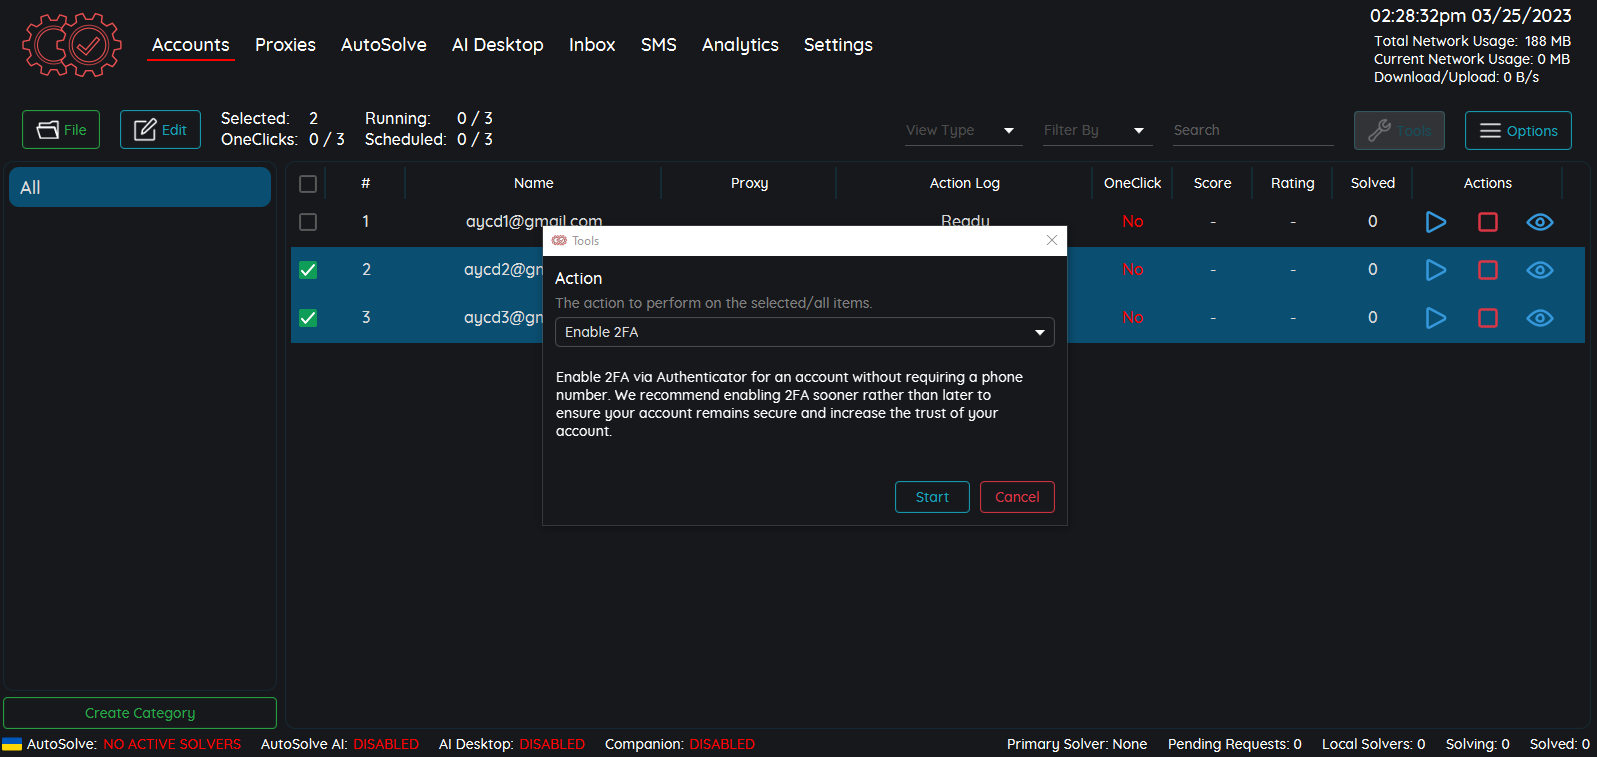The height and width of the screenshot is (757, 1597).
Task: Click the Edit pencil button
Action: [x=160, y=130]
